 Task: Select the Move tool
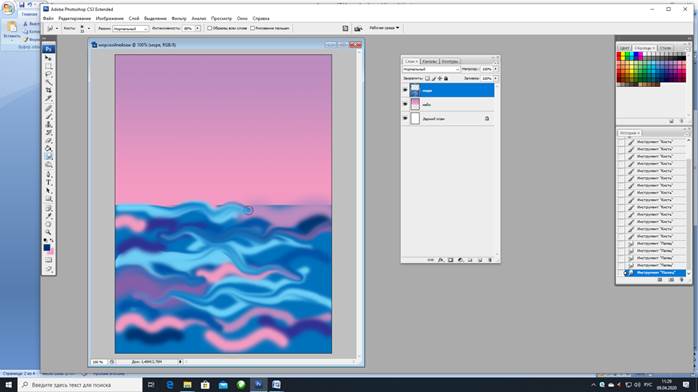49,58
